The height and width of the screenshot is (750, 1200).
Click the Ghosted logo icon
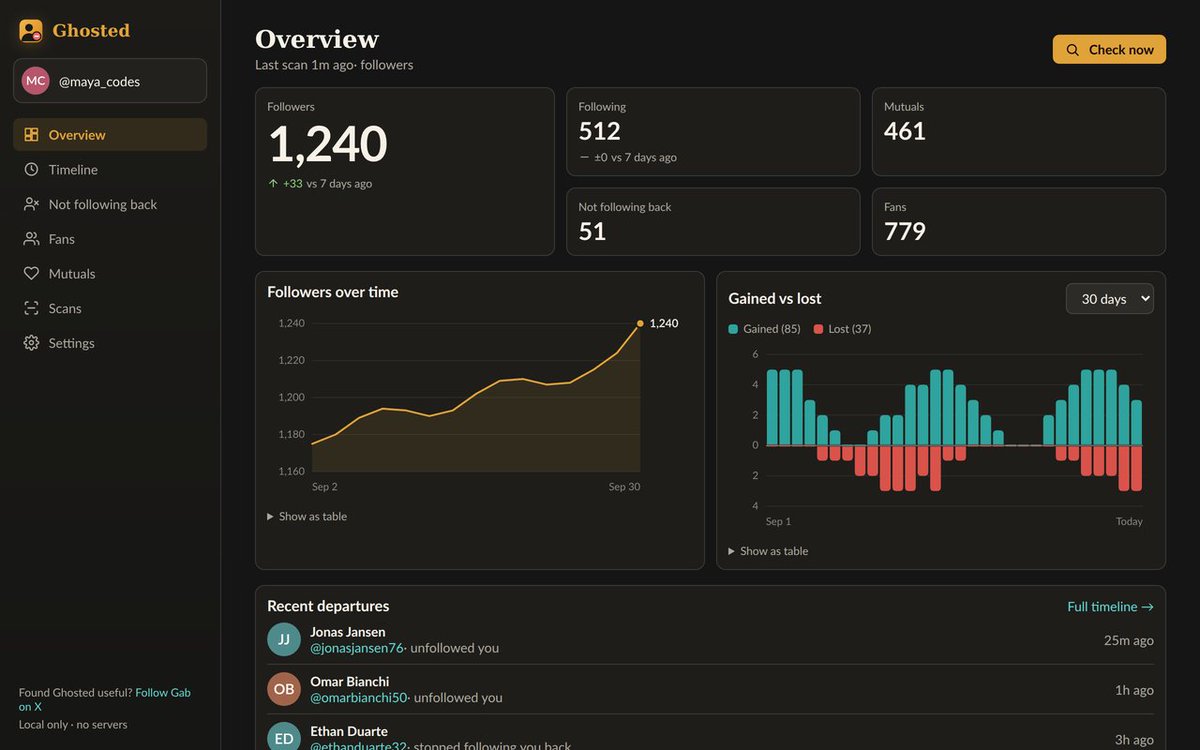coord(31,31)
